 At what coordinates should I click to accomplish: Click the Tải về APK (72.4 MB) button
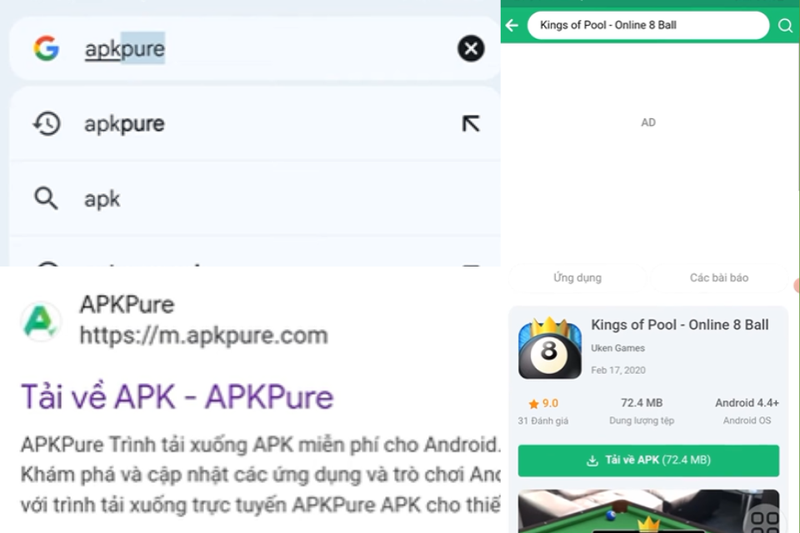tap(648, 461)
